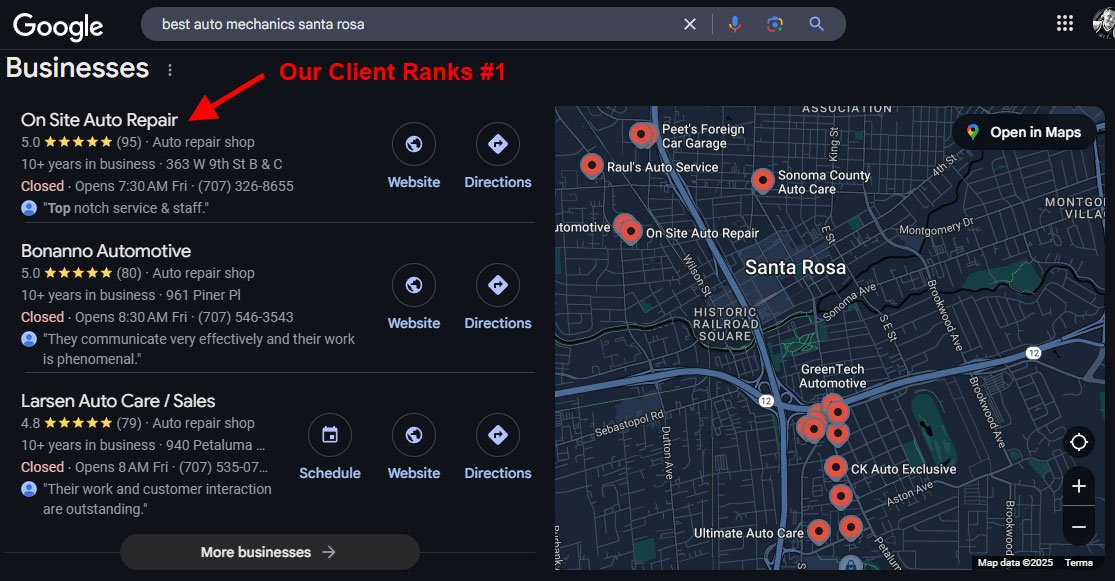
Task: Zoom in on the map
Action: (x=1078, y=487)
